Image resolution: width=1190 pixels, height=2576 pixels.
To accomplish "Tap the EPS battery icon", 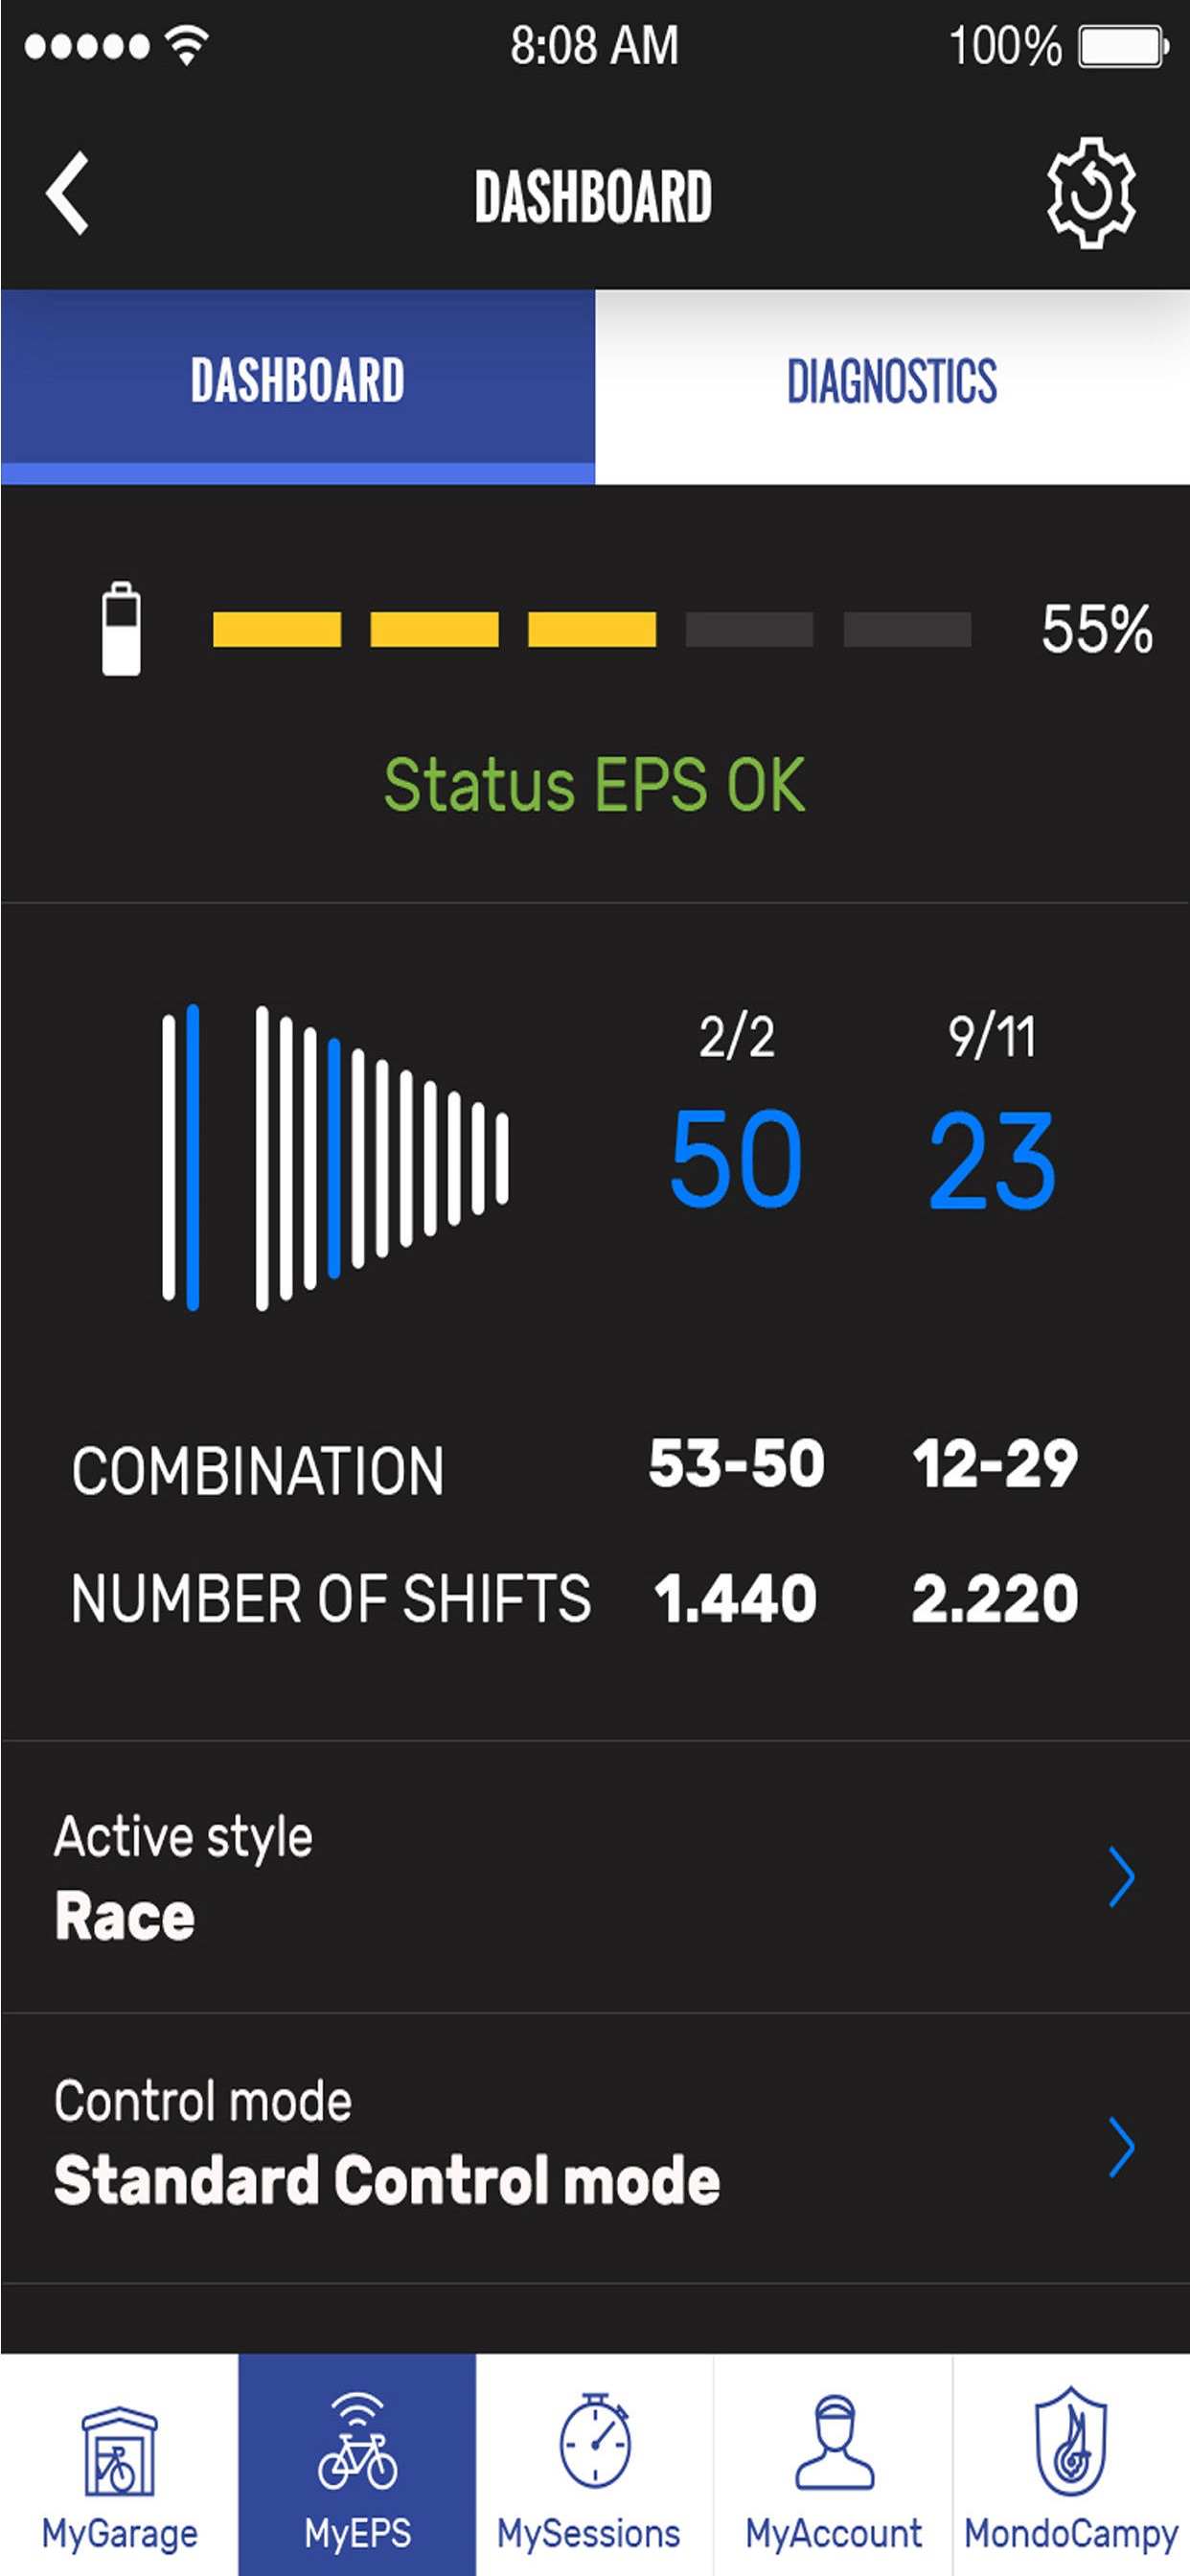I will 121,629.
